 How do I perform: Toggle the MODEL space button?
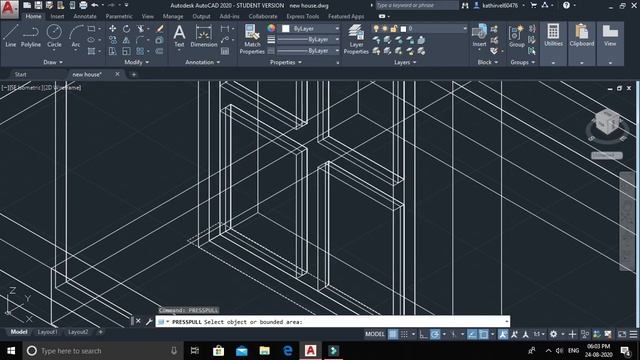[x=375, y=334]
